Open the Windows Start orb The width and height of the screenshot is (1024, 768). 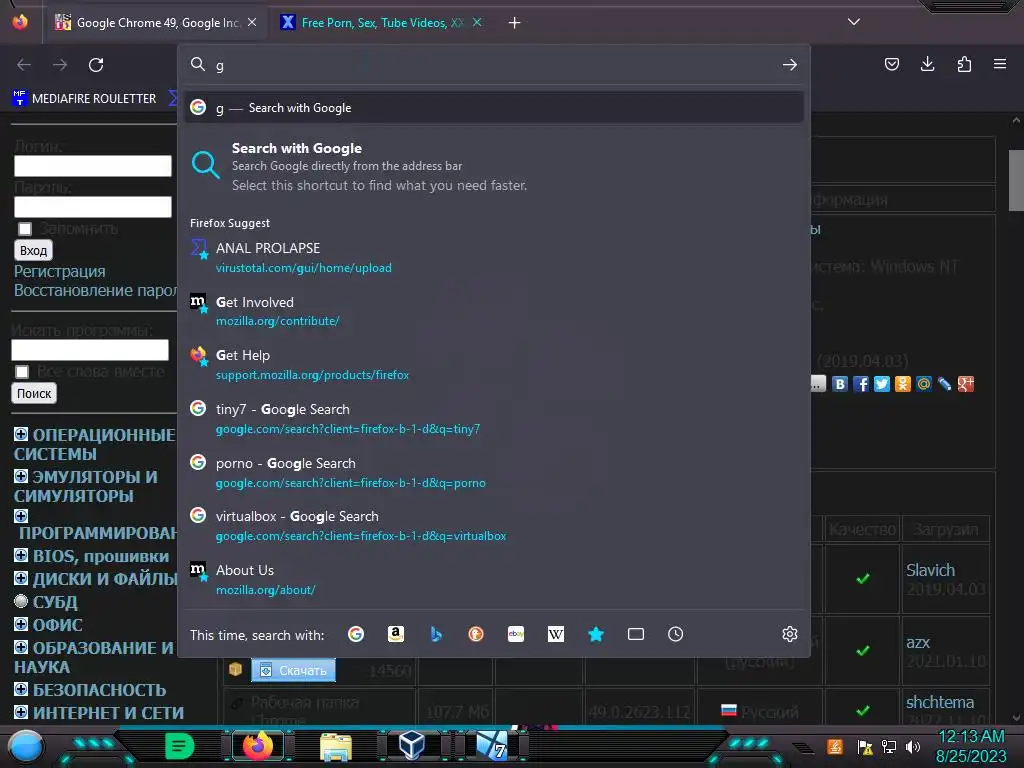(26, 746)
